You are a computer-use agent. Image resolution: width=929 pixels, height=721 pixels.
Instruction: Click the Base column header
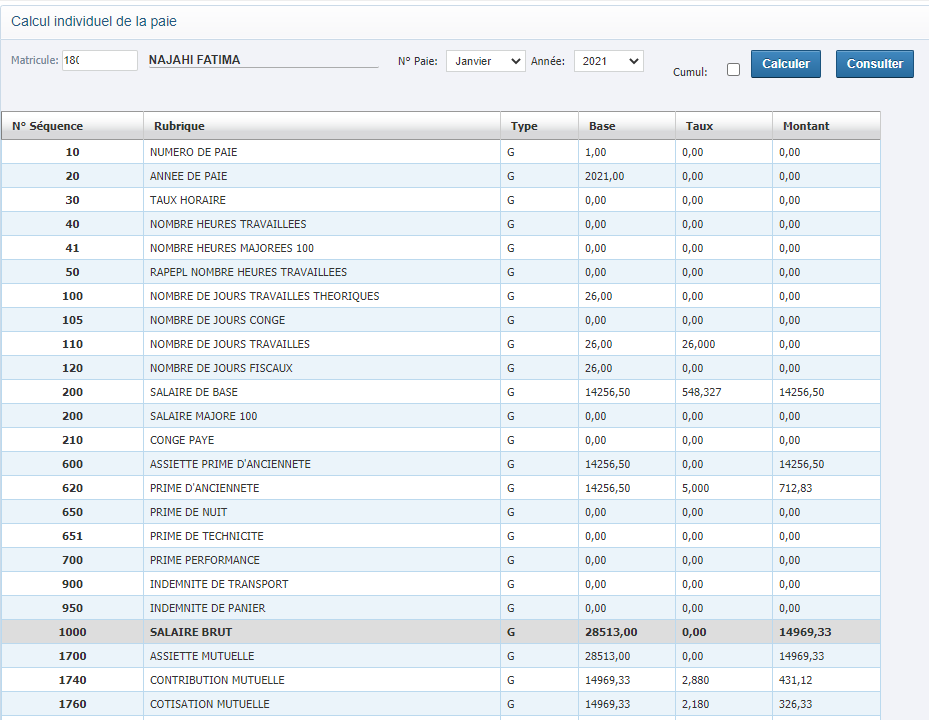pos(627,126)
